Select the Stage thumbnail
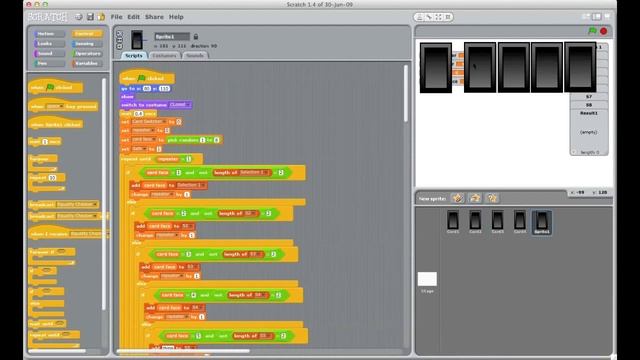 [x=427, y=282]
